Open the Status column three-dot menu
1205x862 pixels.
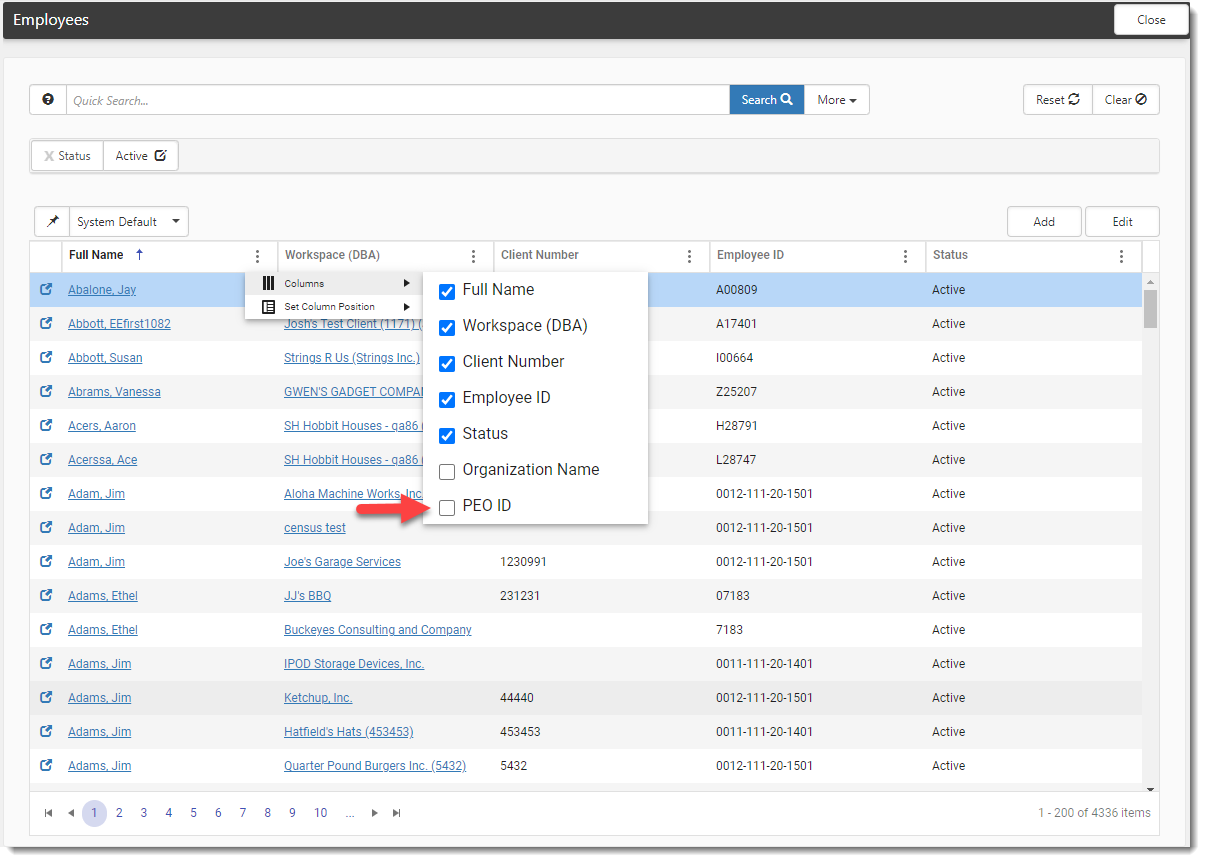coord(1121,256)
